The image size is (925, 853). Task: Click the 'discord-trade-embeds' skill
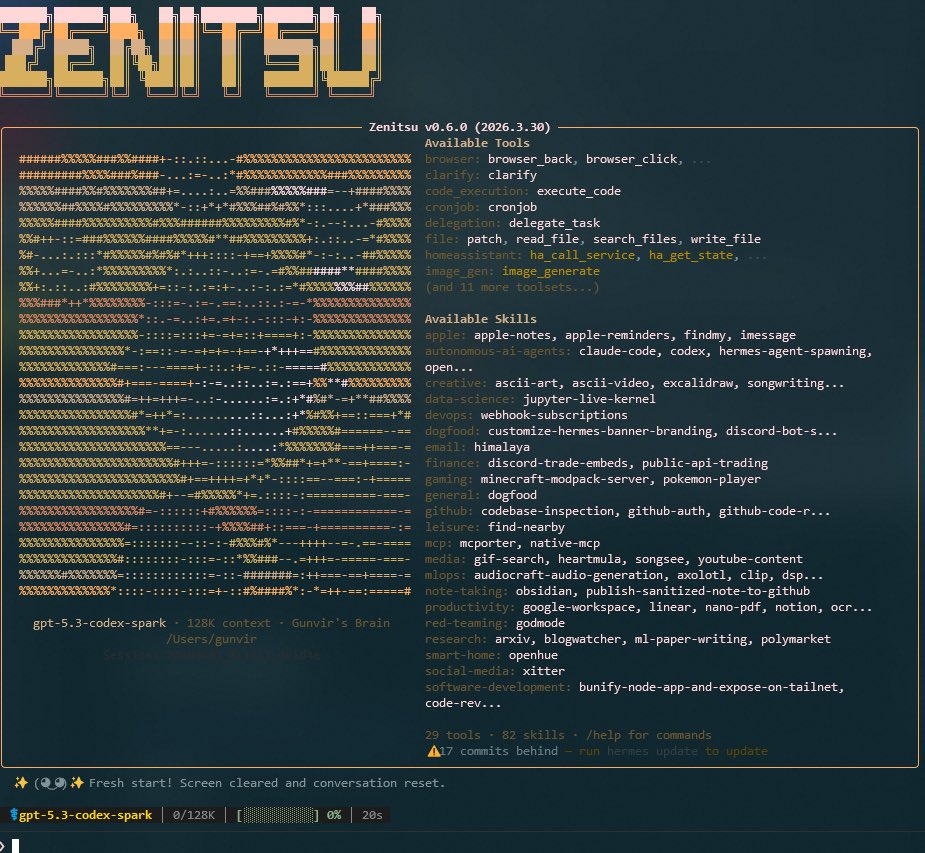coord(557,462)
